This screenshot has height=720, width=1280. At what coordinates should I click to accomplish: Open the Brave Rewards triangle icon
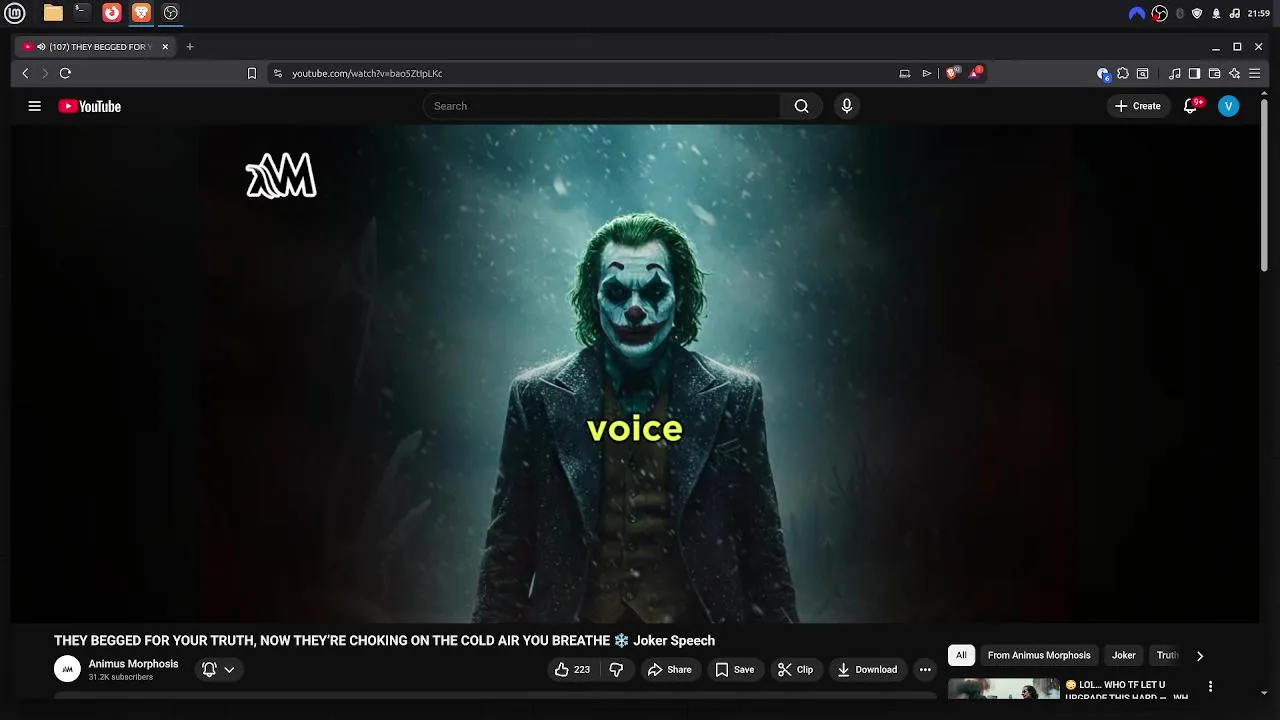pyautogui.click(x=976, y=73)
